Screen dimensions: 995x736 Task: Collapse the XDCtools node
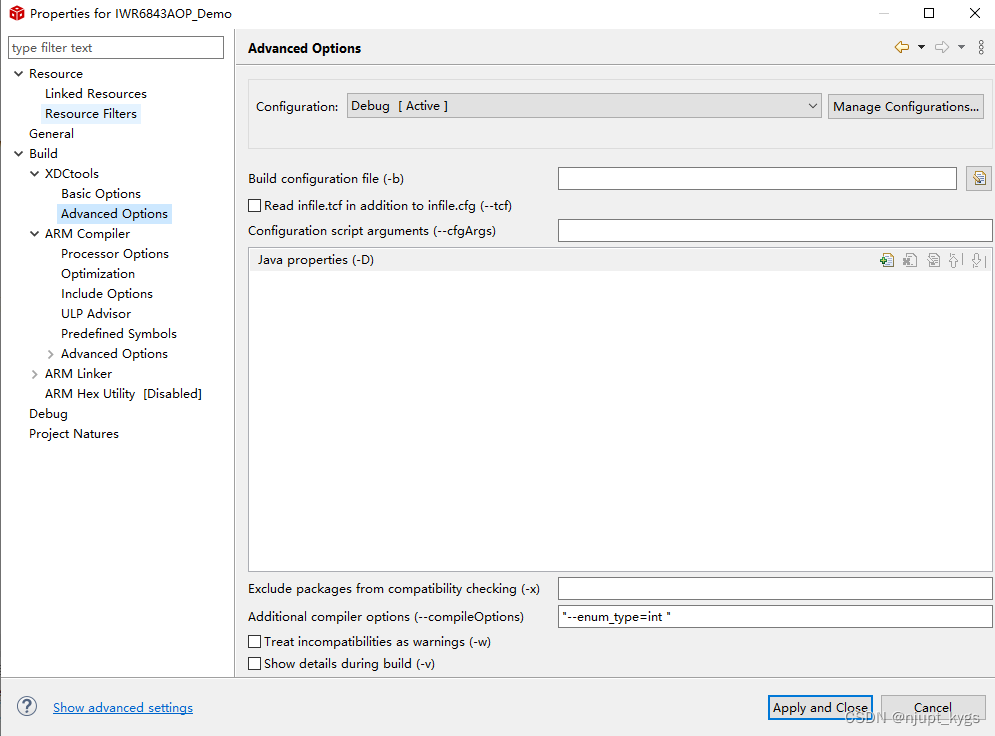tap(34, 174)
